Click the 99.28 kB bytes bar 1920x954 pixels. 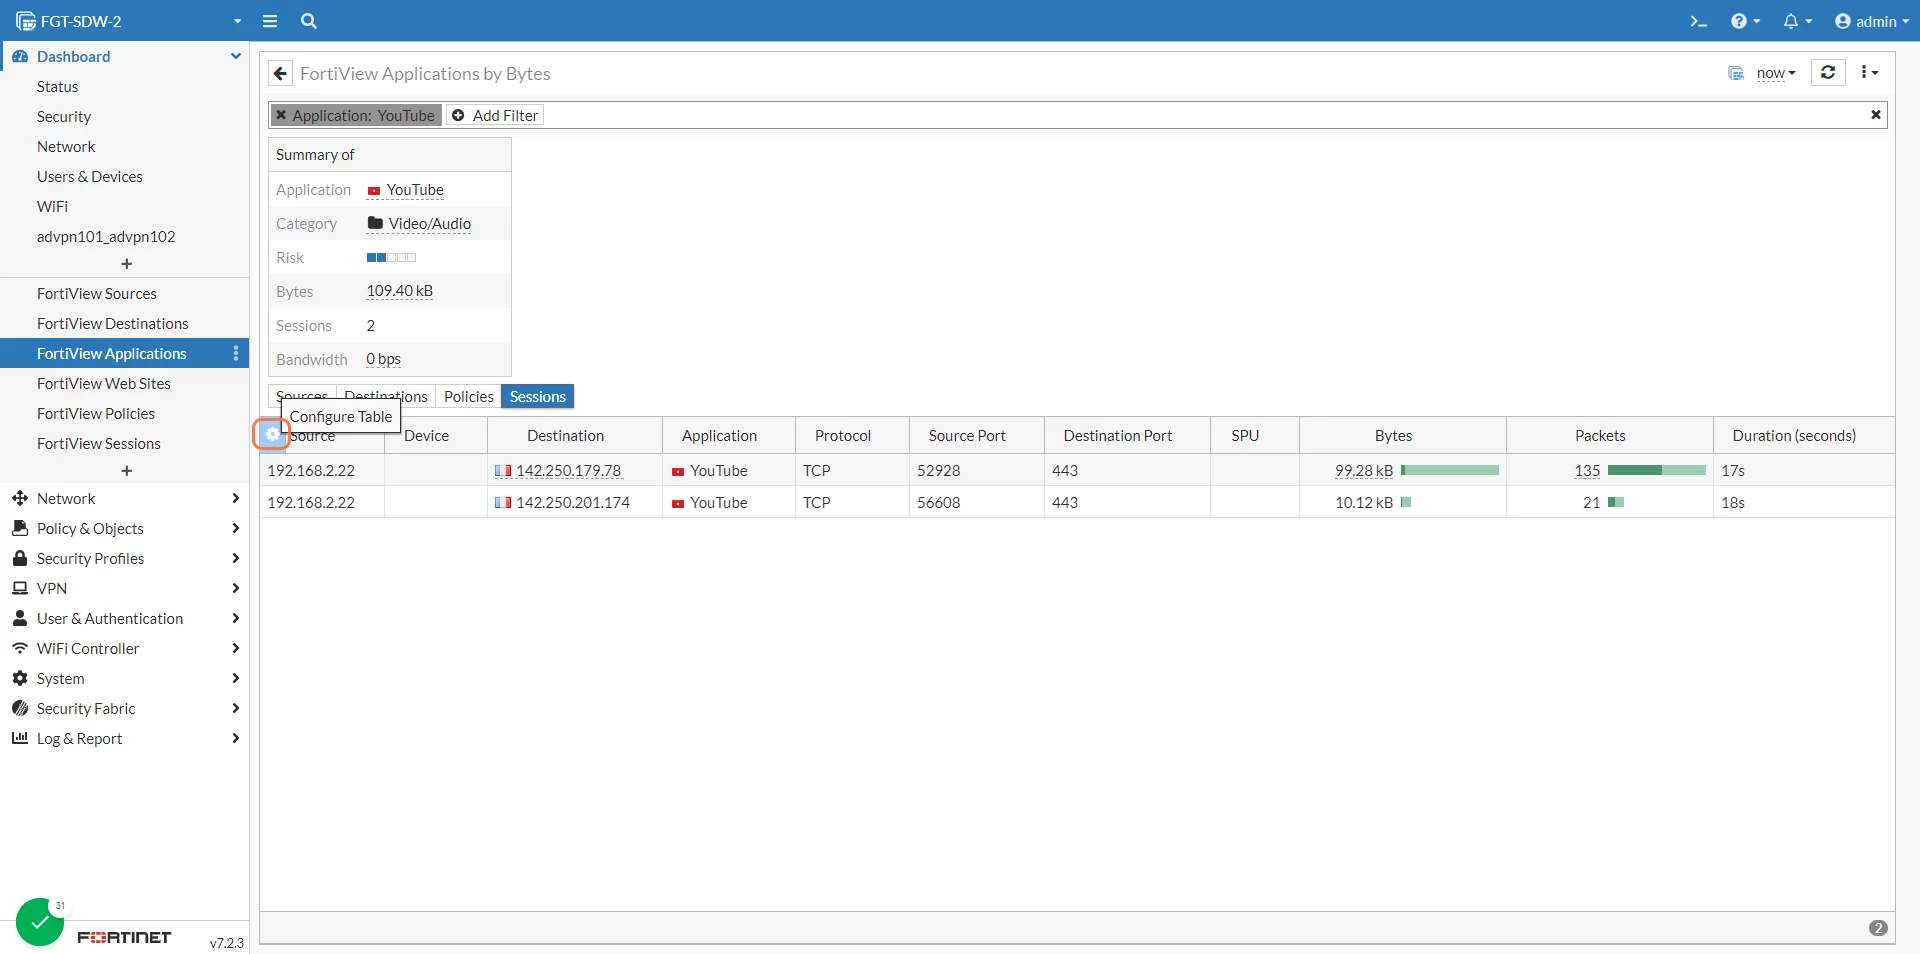[x=1450, y=470]
